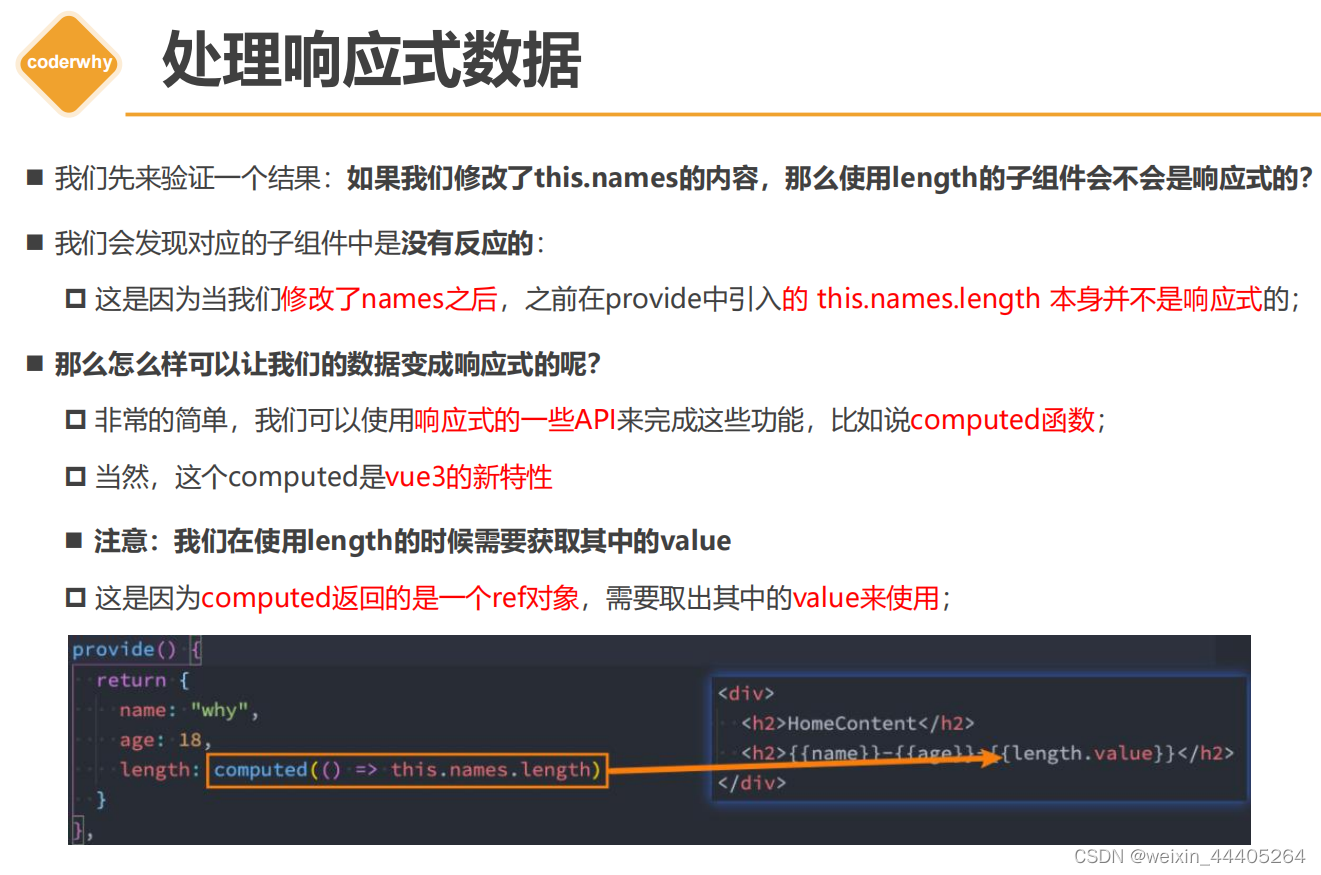Click the code <h2>HomeContent</h2>

857,723
